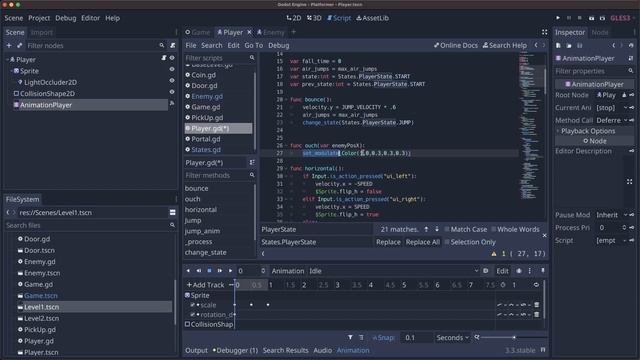Play the animation backwards from the end
The height and width of the screenshot is (360, 640).
click(x=199, y=271)
